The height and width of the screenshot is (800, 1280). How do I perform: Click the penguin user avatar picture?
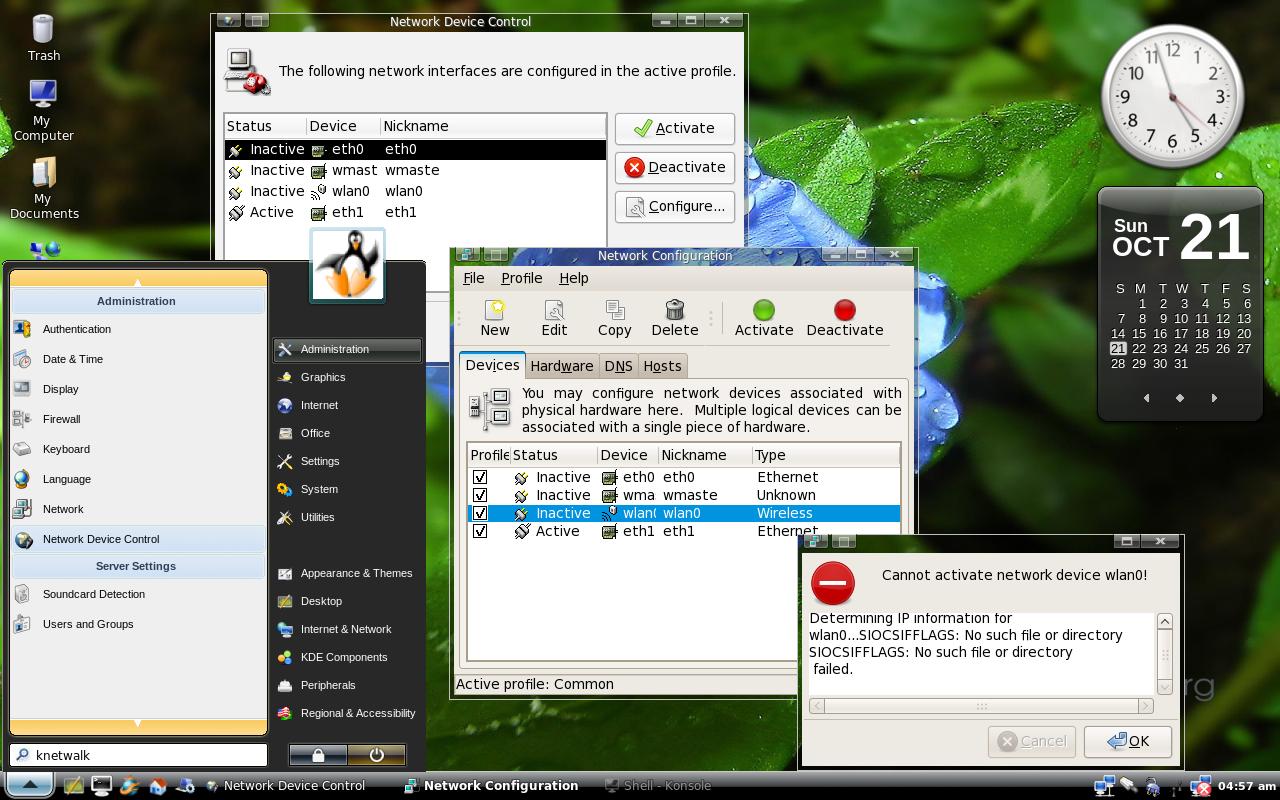pos(347,265)
